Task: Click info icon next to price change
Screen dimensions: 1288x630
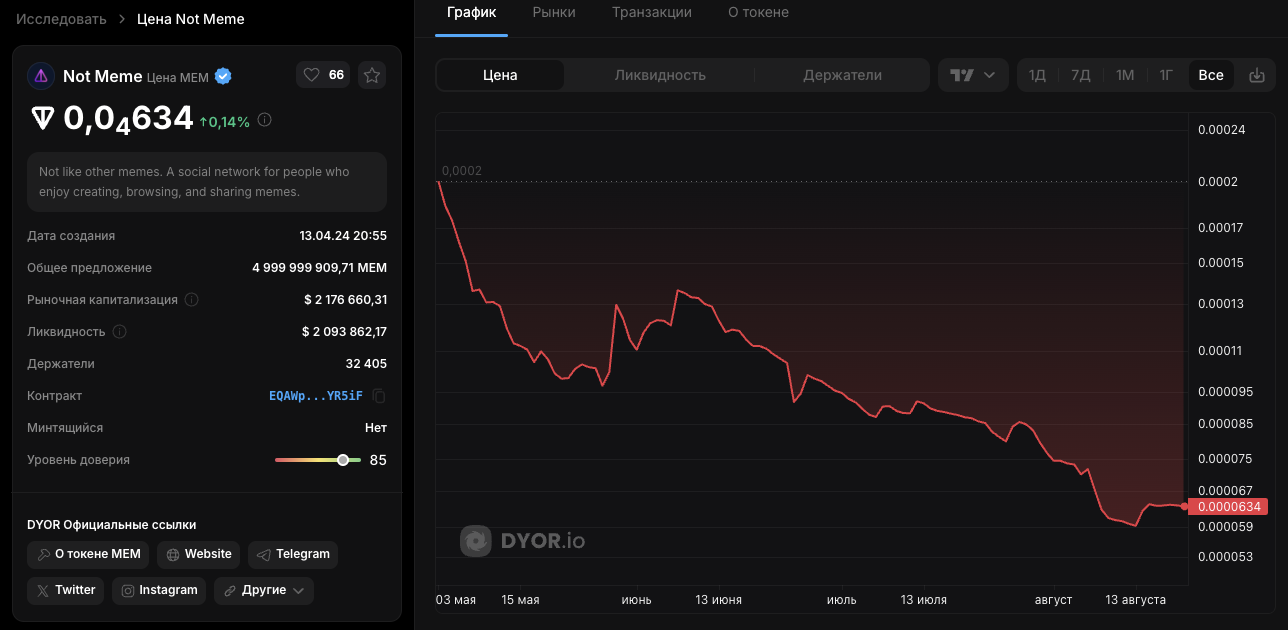Action: [x=264, y=120]
